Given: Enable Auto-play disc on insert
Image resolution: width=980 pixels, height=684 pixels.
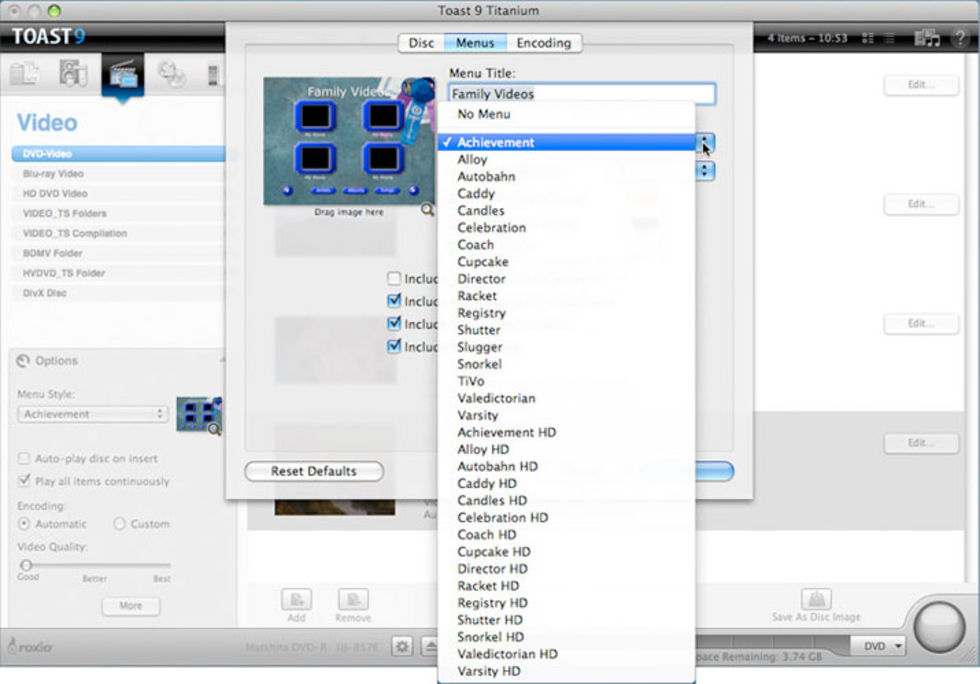Looking at the screenshot, I should pyautogui.click(x=24, y=459).
